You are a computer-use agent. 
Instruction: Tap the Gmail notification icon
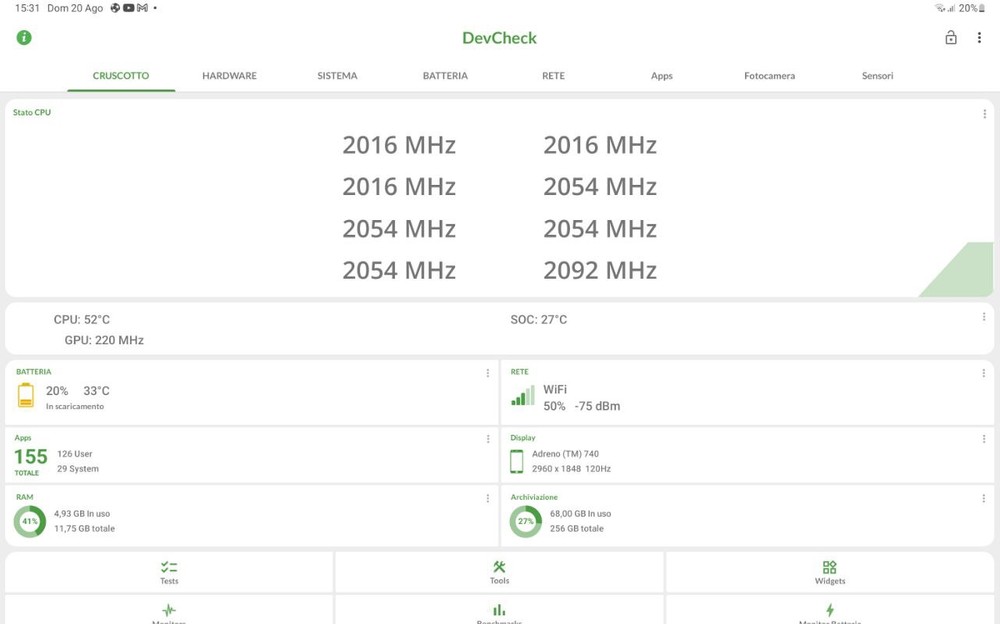[142, 8]
